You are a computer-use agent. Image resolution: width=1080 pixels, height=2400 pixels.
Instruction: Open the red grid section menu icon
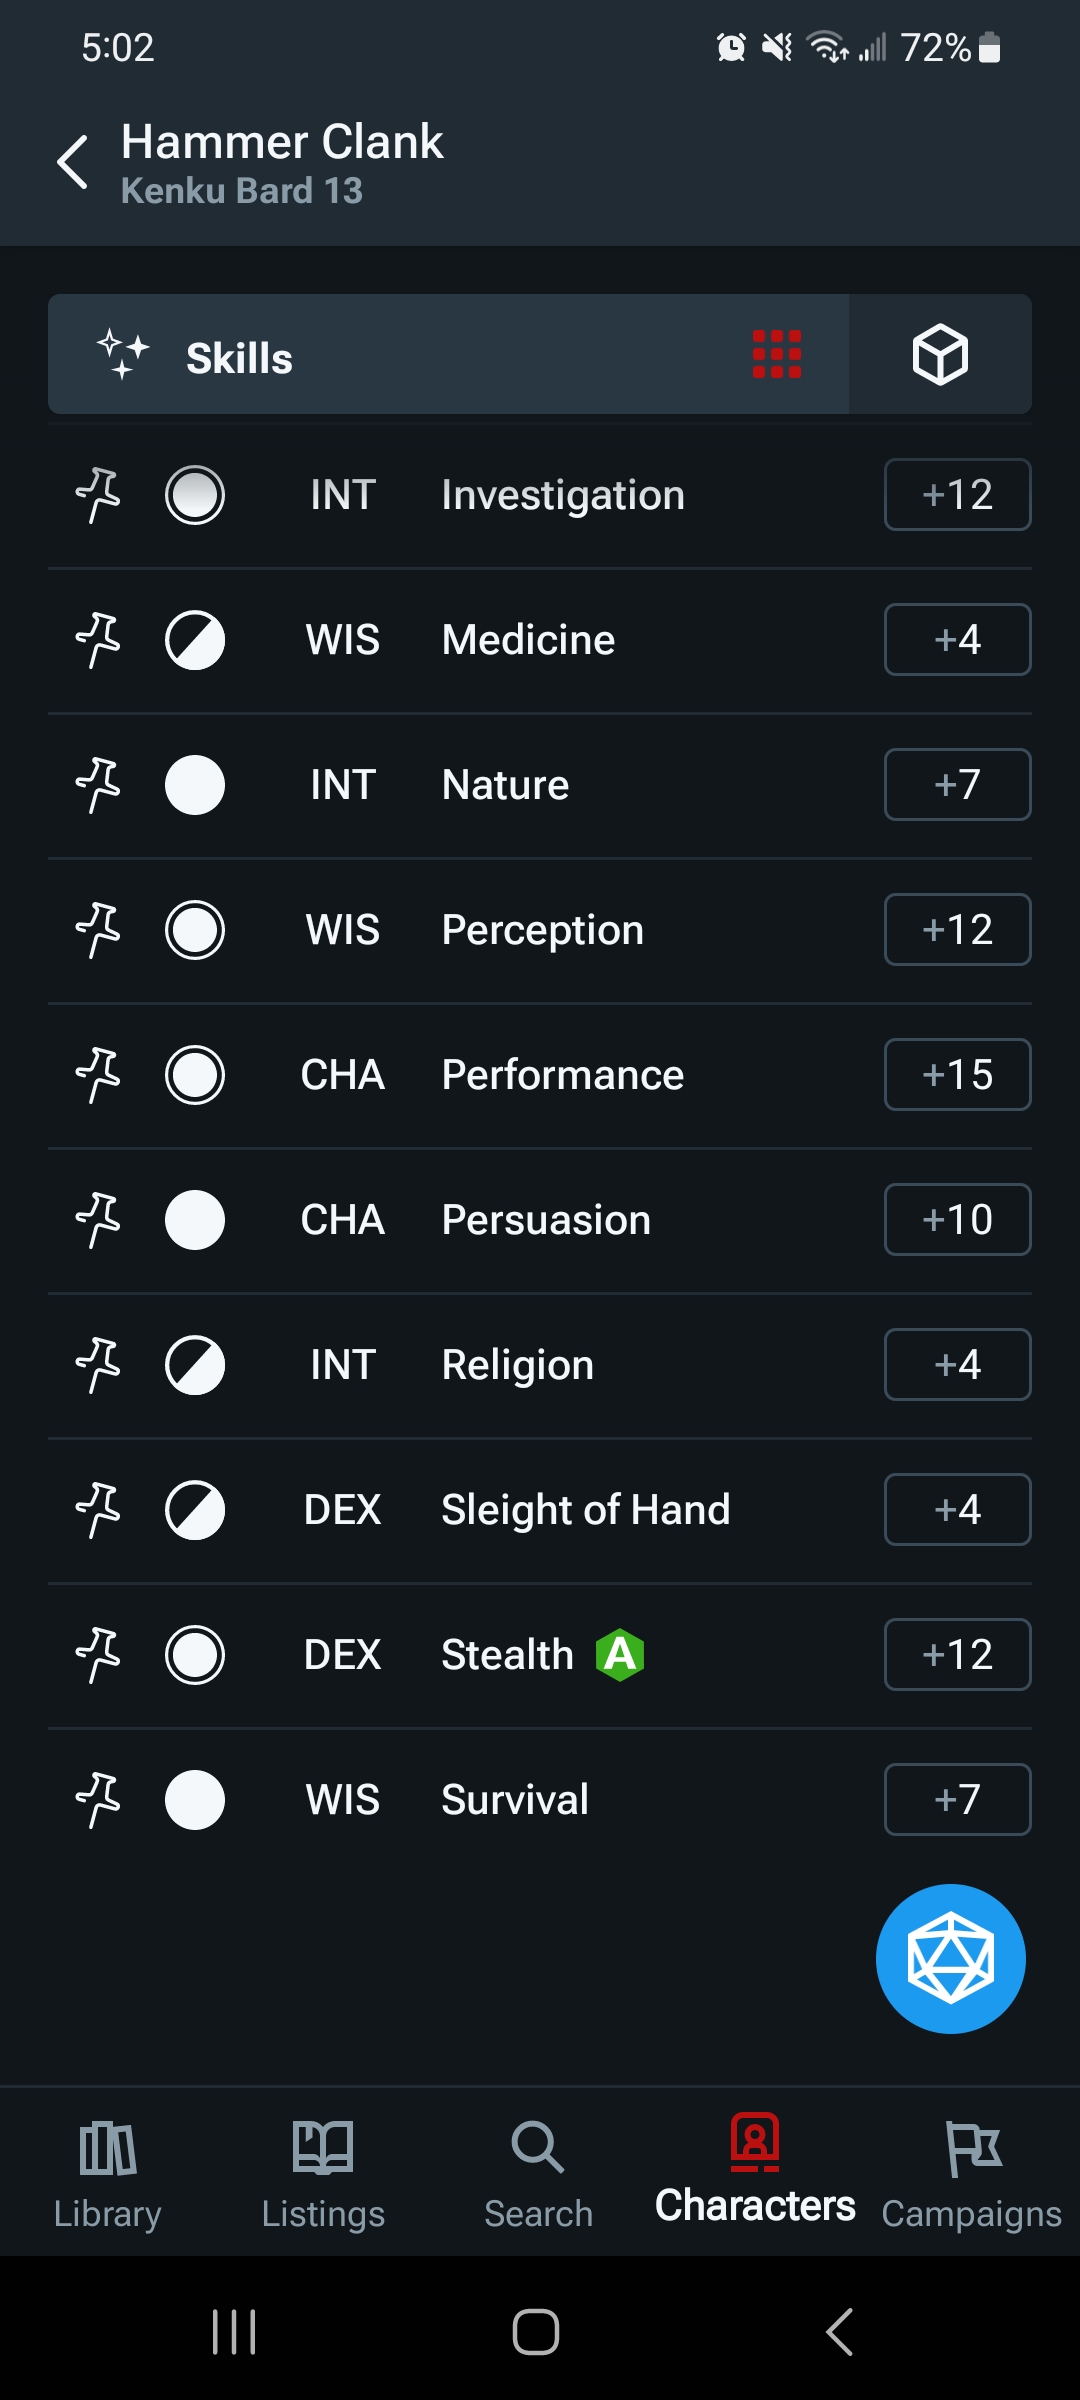point(777,354)
